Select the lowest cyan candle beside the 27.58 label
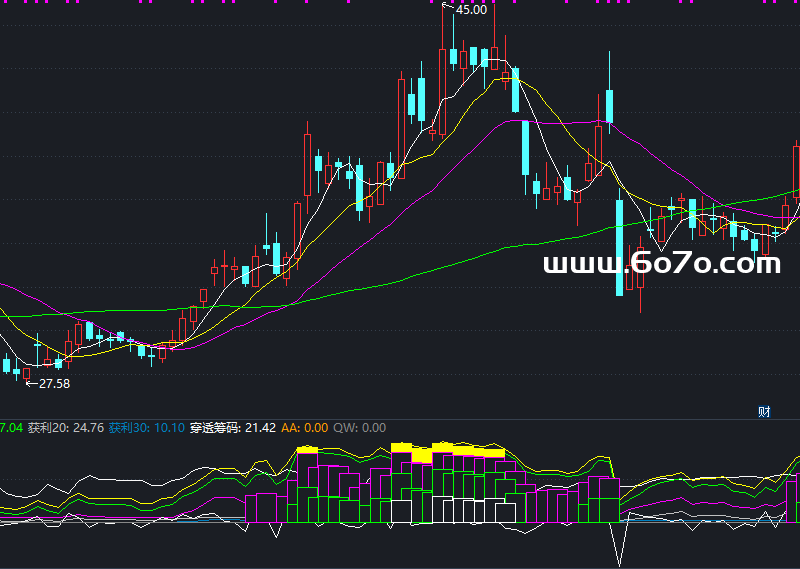Viewport: 800px width, 569px height. click(x=16, y=373)
